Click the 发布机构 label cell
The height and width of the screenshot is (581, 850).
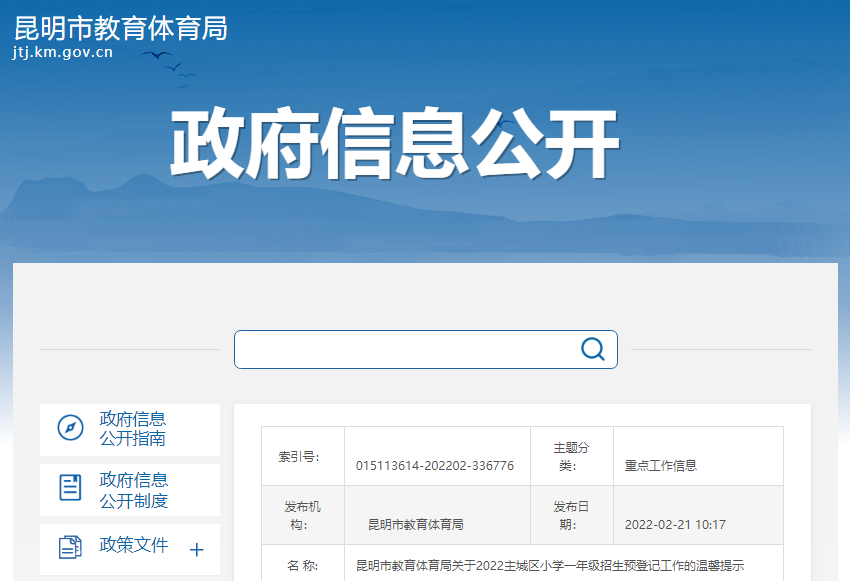[x=302, y=516]
